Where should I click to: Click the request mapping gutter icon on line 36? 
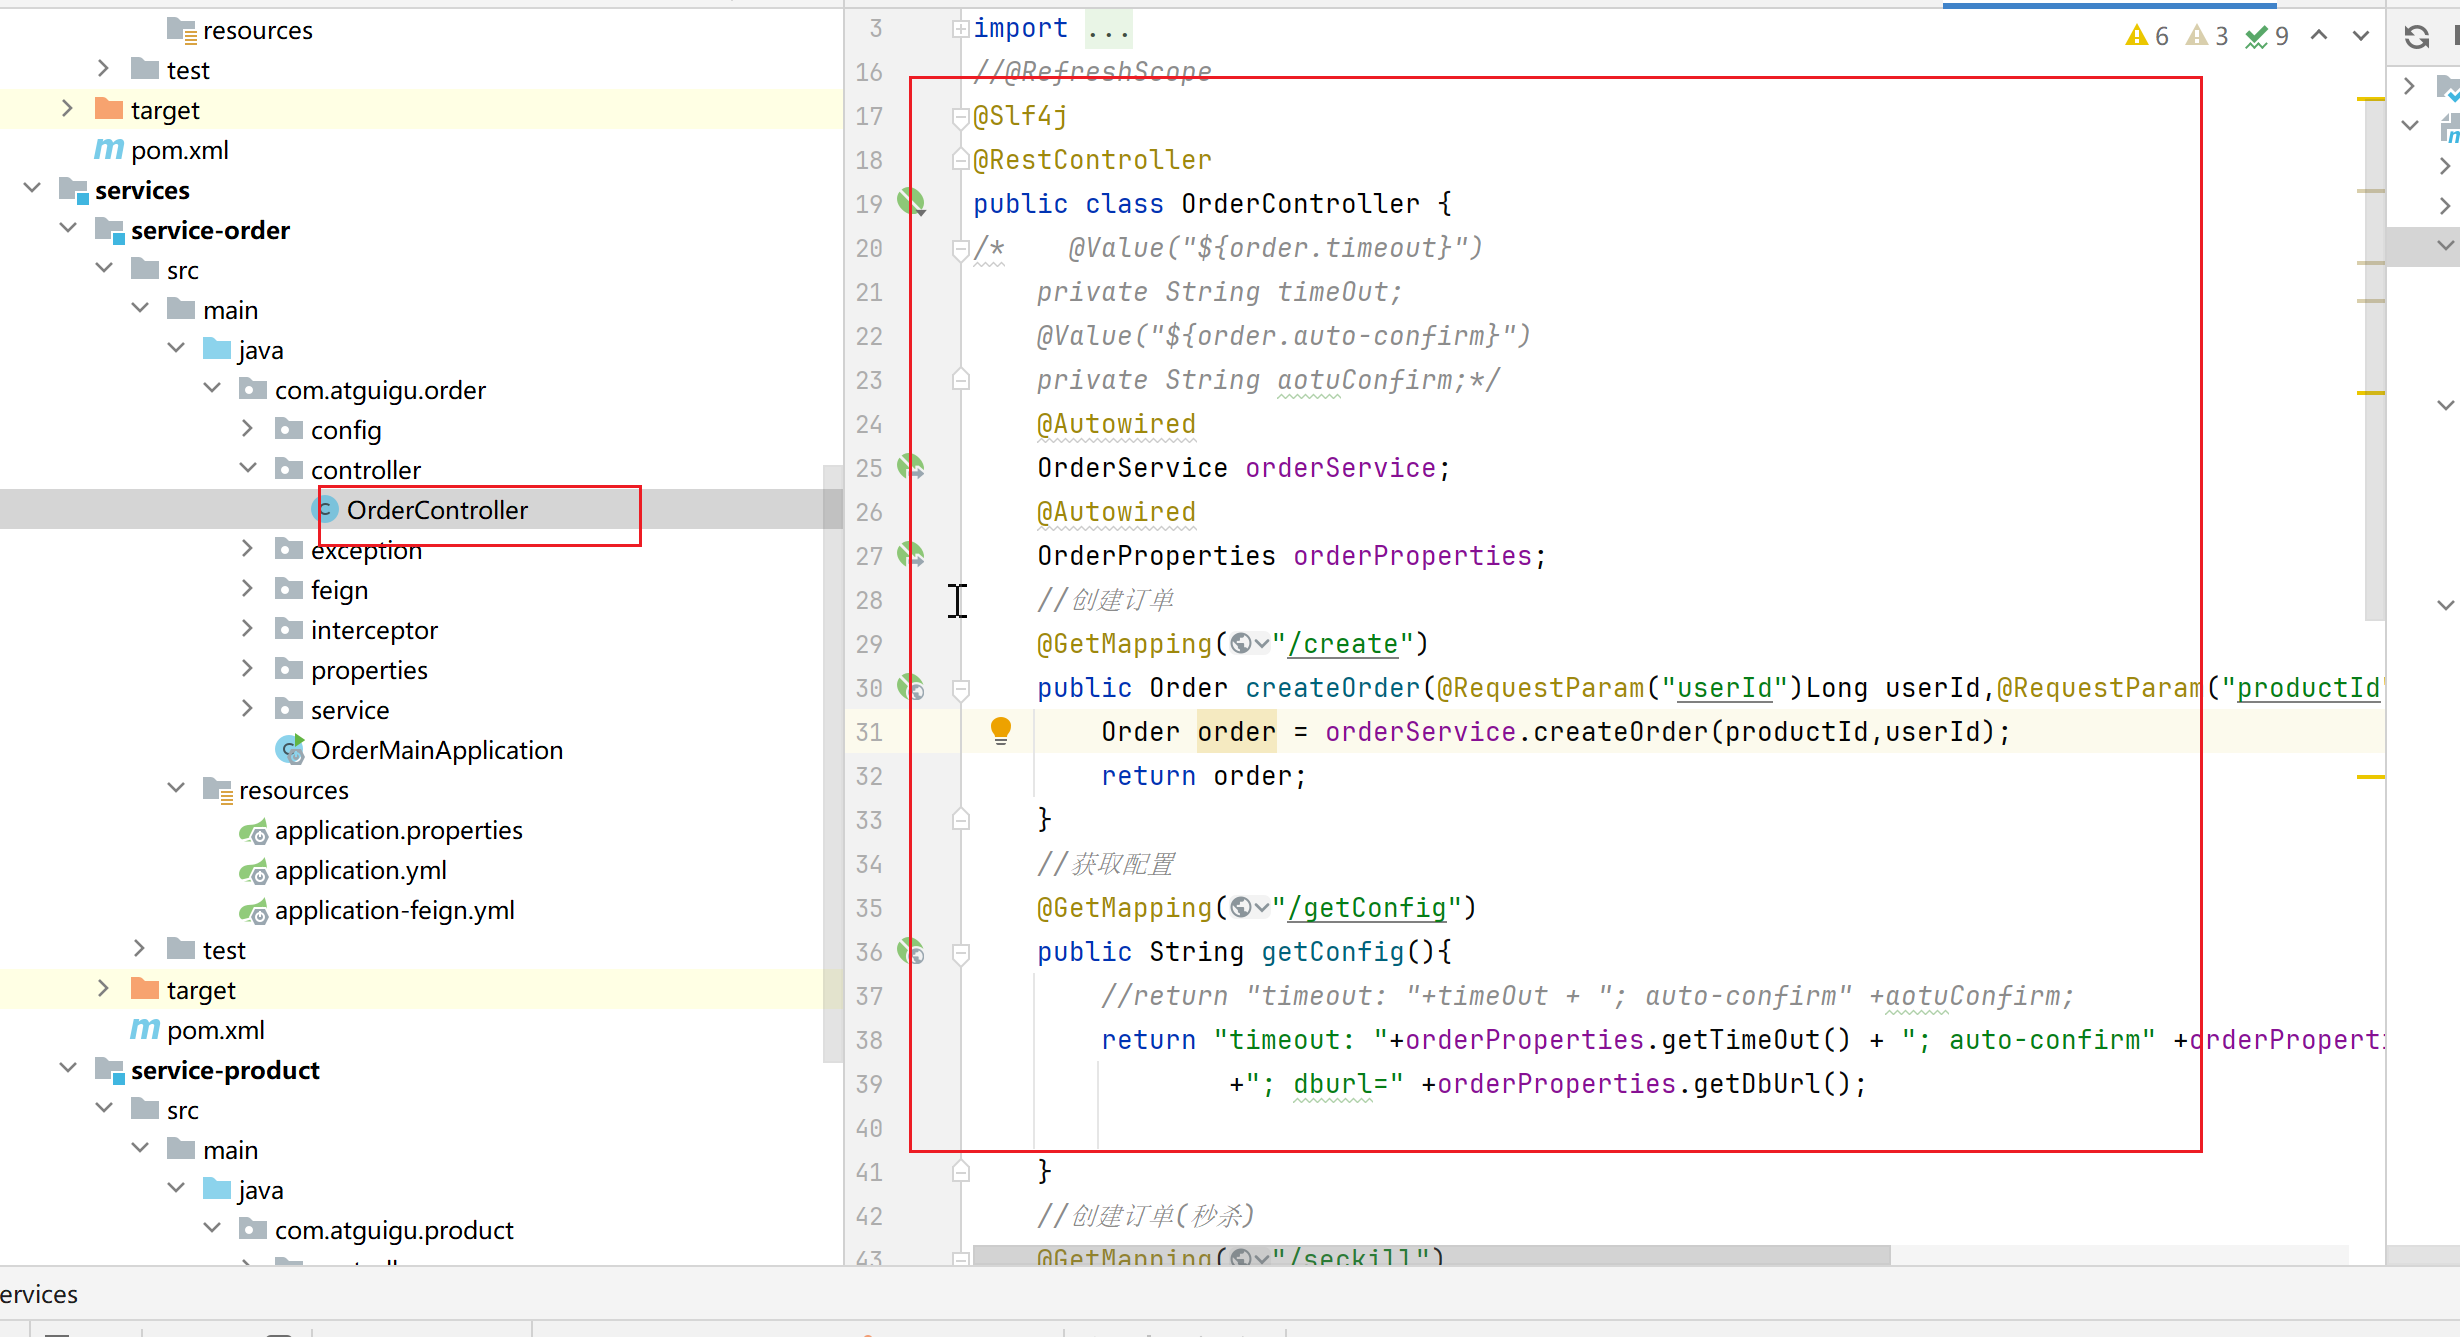911,951
